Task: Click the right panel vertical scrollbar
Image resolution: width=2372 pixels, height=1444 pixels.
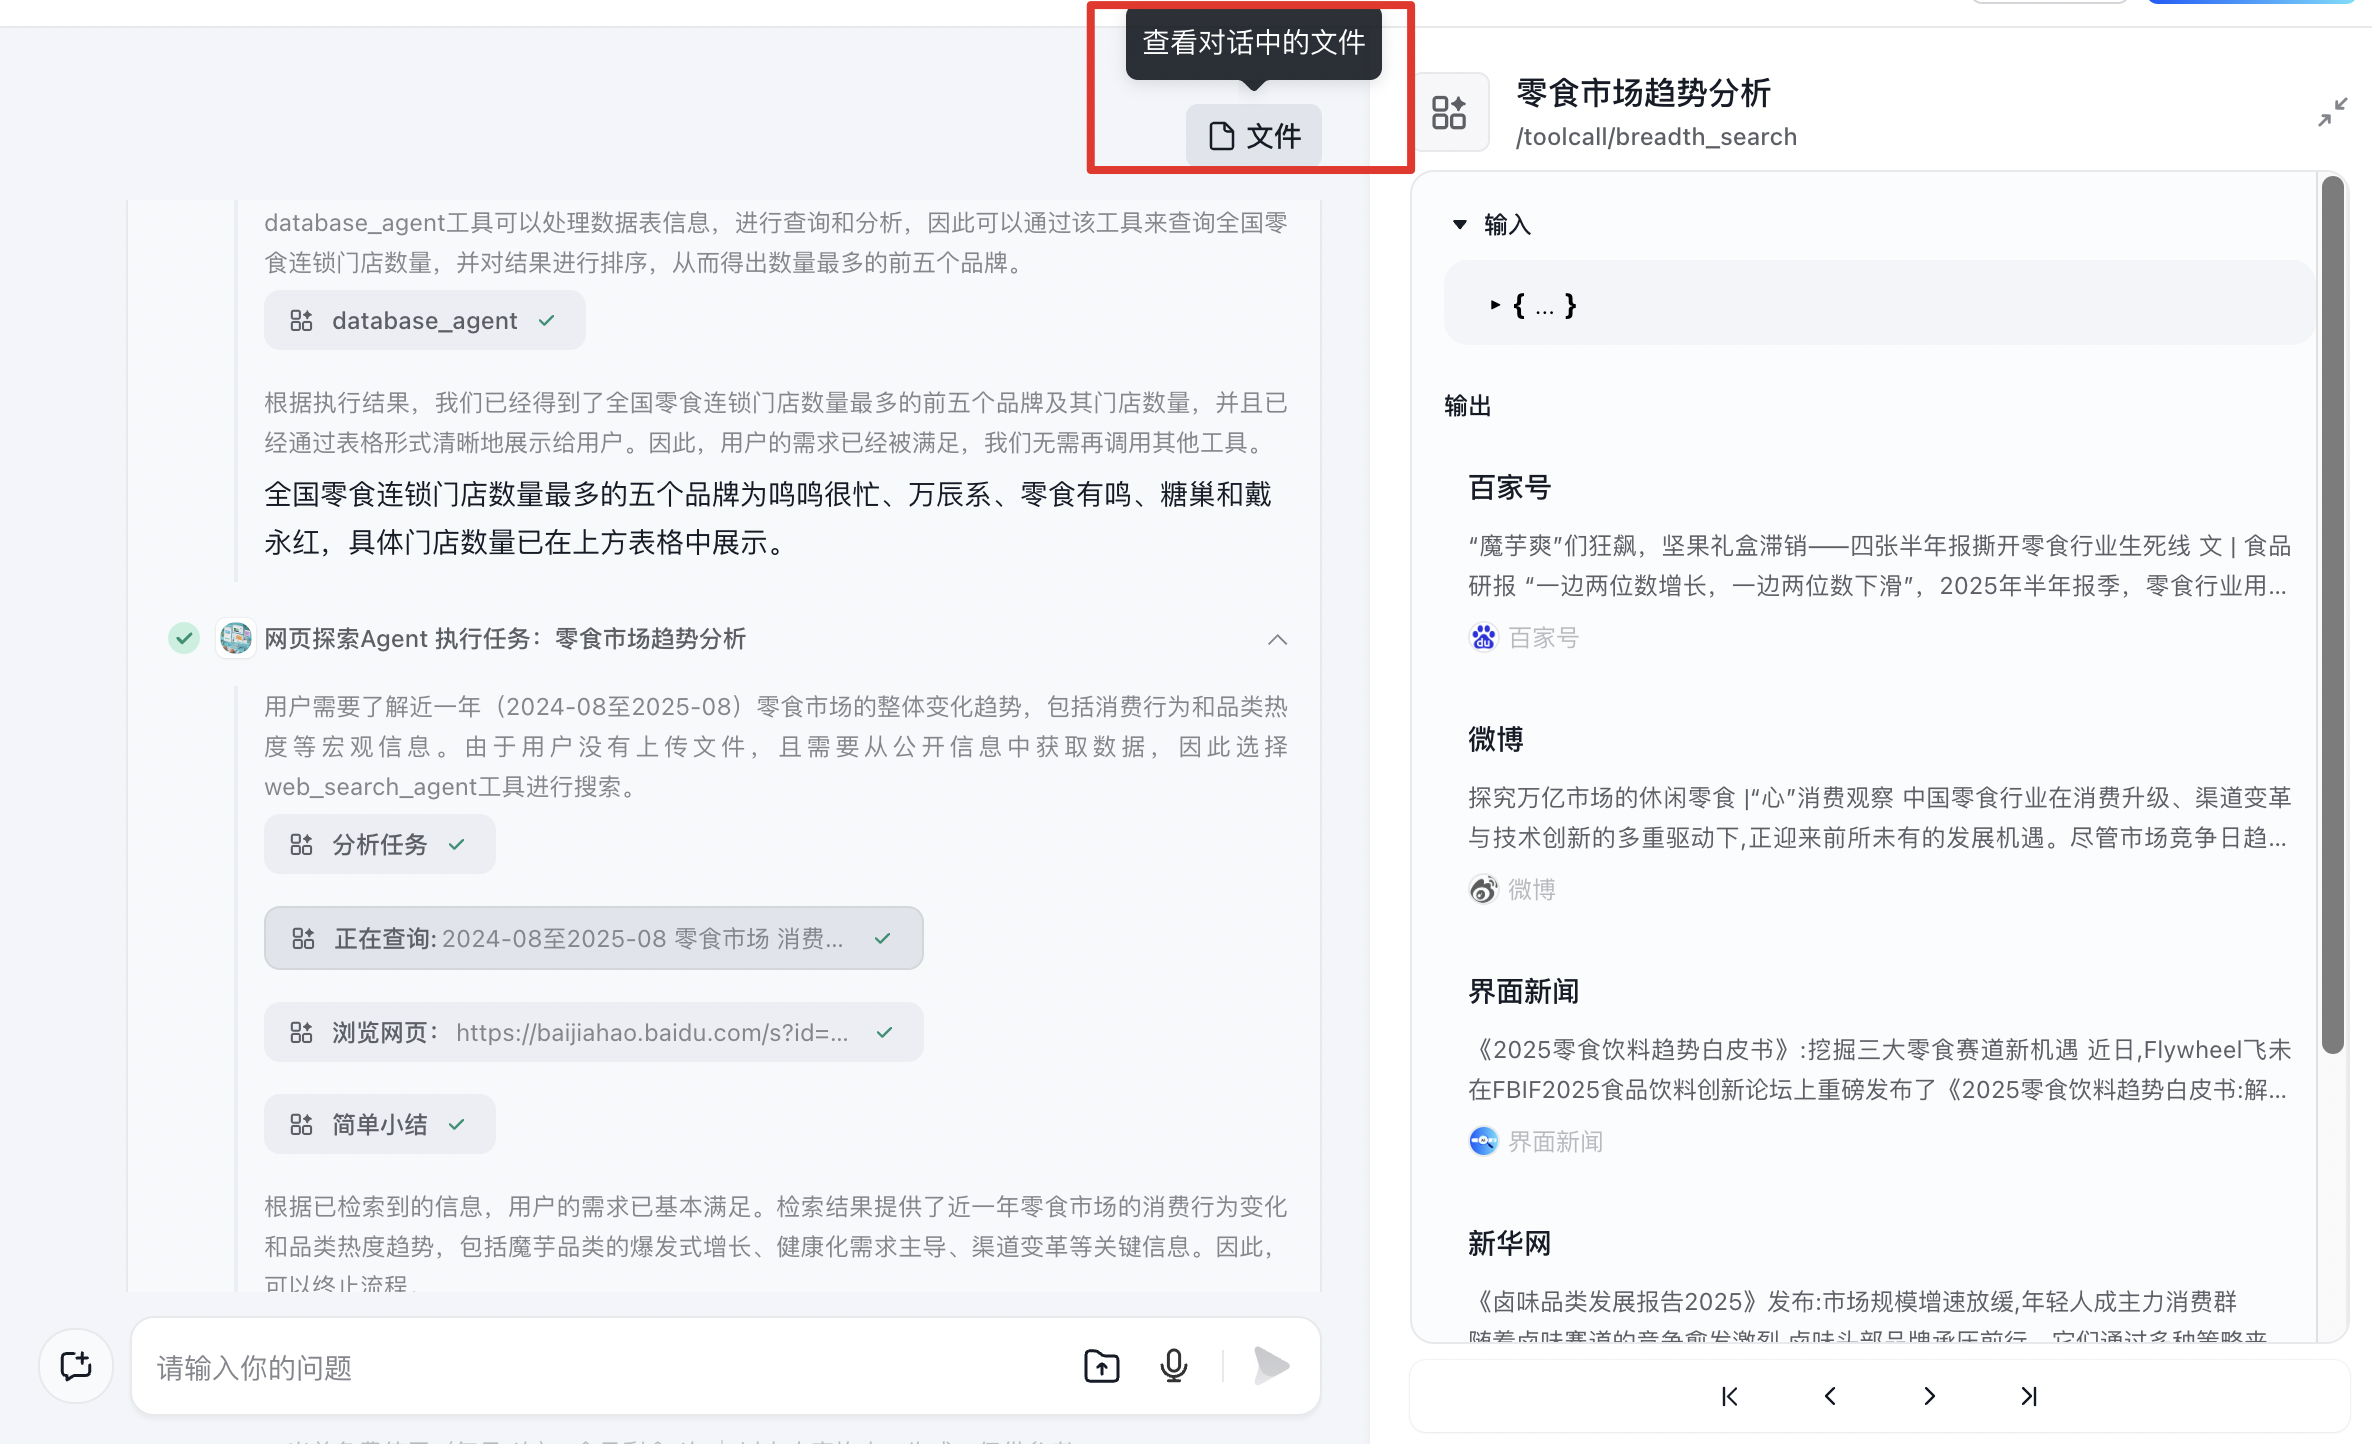Action: (x=2333, y=614)
